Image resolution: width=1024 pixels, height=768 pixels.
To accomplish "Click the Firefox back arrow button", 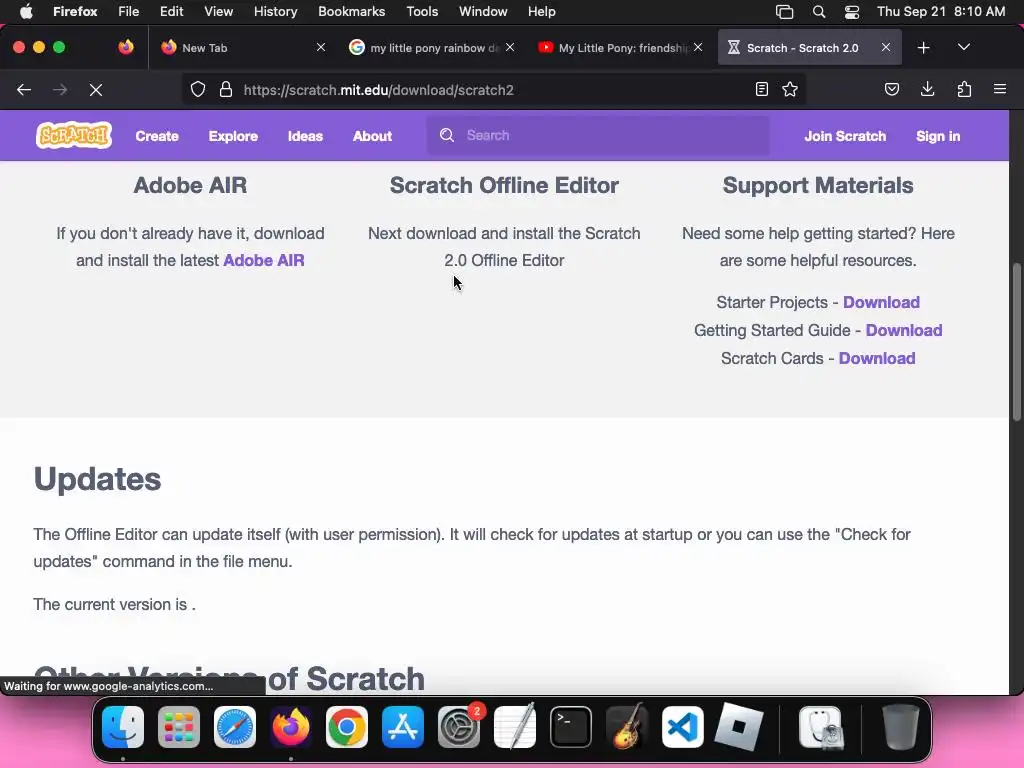I will pyautogui.click(x=24, y=90).
